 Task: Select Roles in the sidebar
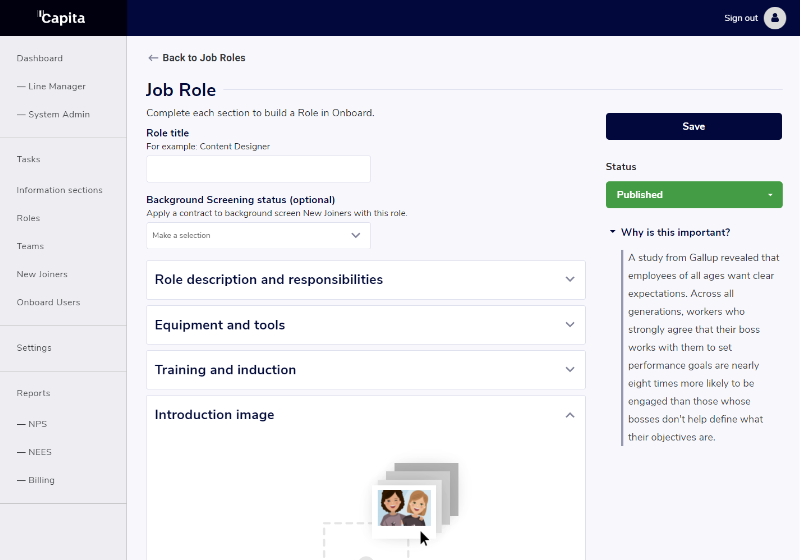tap(28, 218)
